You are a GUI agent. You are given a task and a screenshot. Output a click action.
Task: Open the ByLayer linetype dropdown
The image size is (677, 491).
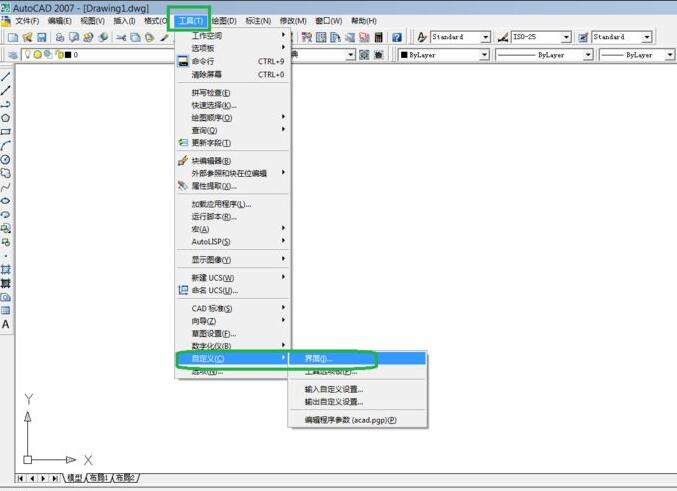[x=588, y=55]
